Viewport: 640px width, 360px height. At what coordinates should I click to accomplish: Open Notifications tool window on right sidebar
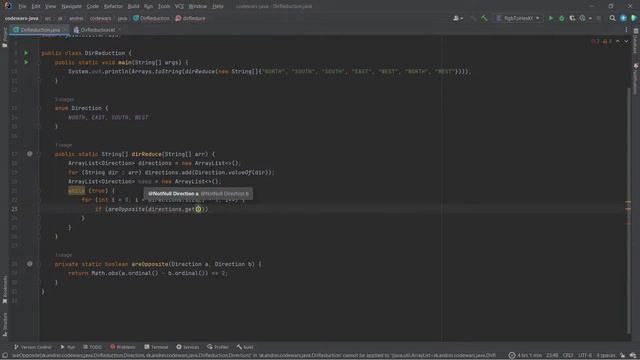pyautogui.click(x=636, y=80)
